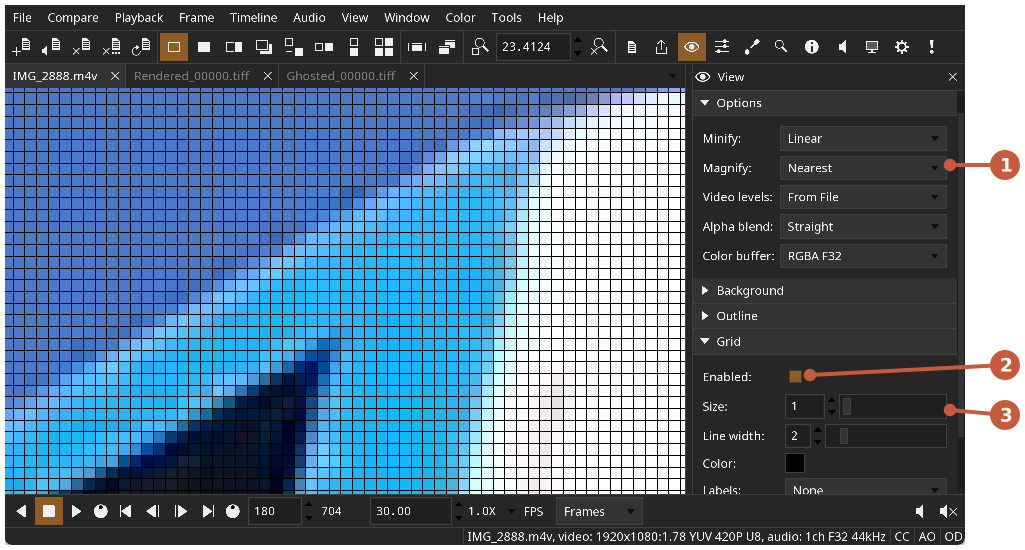This screenshot has height=550, width=1025.
Task: Click the Settings gear icon in toolbar
Action: [901, 47]
